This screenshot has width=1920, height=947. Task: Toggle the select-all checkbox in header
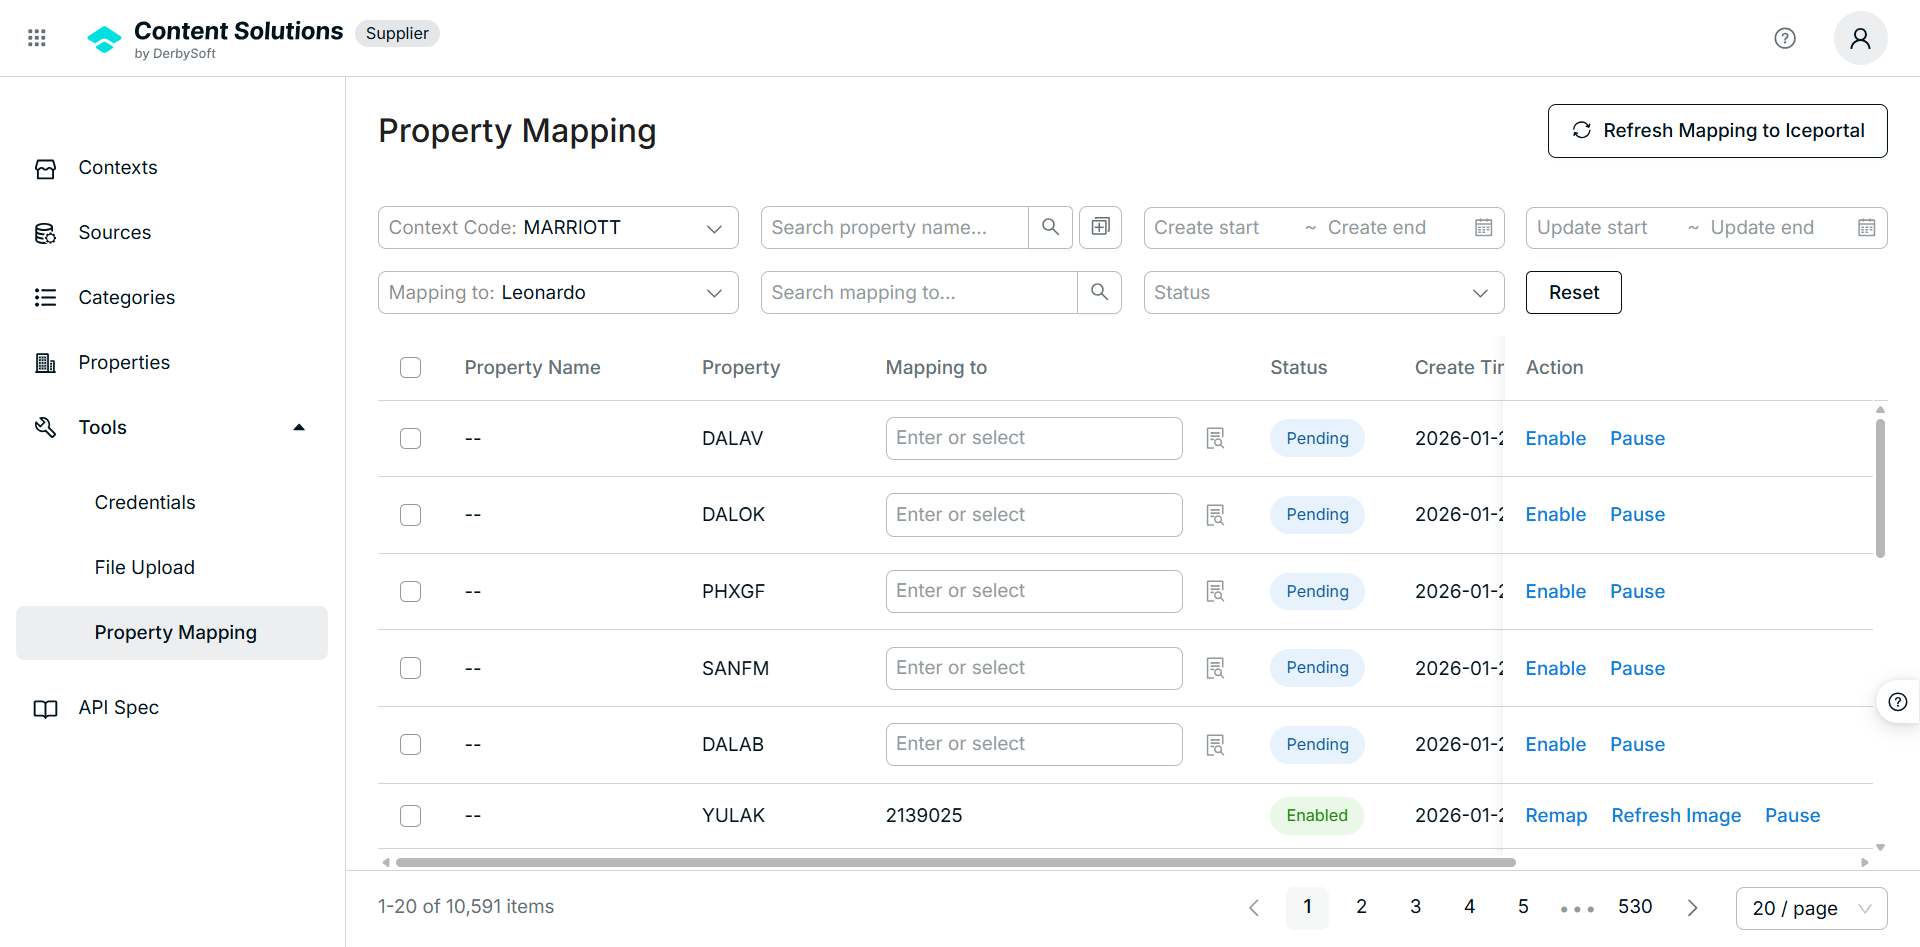click(x=410, y=367)
